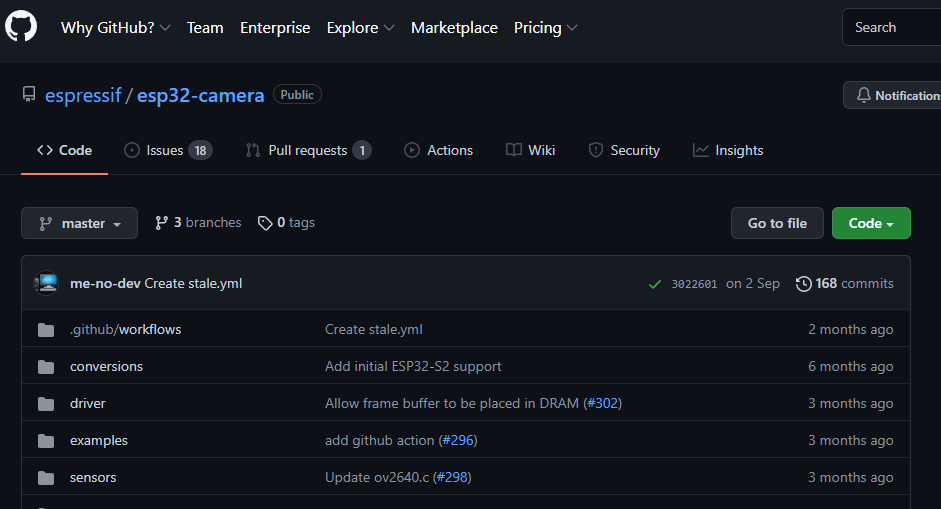Open the examples folder
This screenshot has height=509, width=941.
tap(98, 441)
